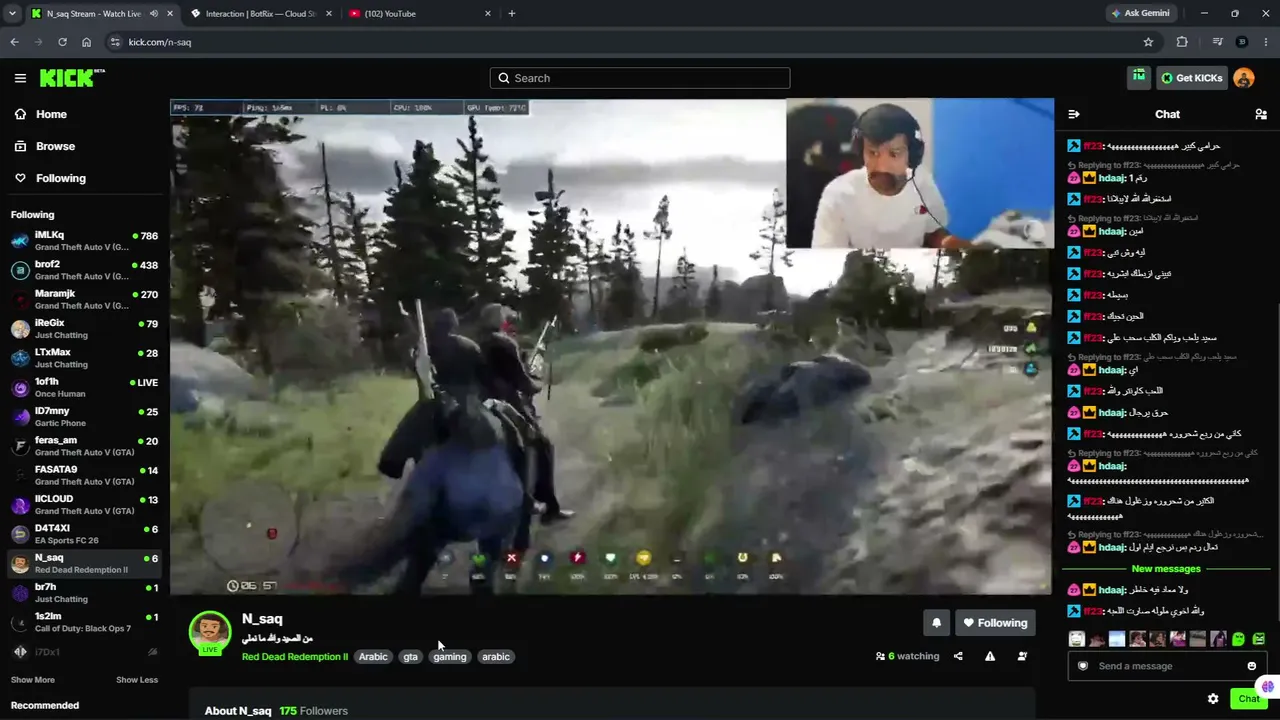This screenshot has width=1280, height=720.
Task: Click the notification bell for N_saq
Action: point(936,623)
